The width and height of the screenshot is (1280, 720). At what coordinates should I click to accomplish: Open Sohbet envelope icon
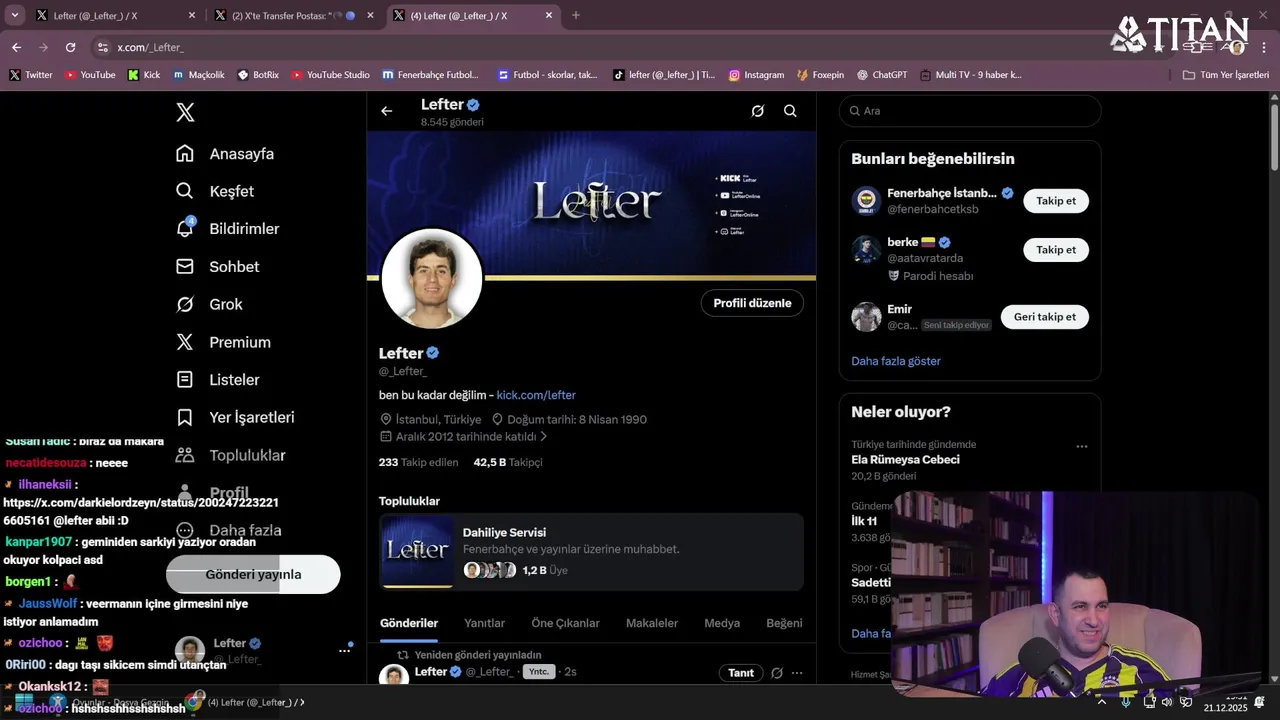[x=185, y=266]
